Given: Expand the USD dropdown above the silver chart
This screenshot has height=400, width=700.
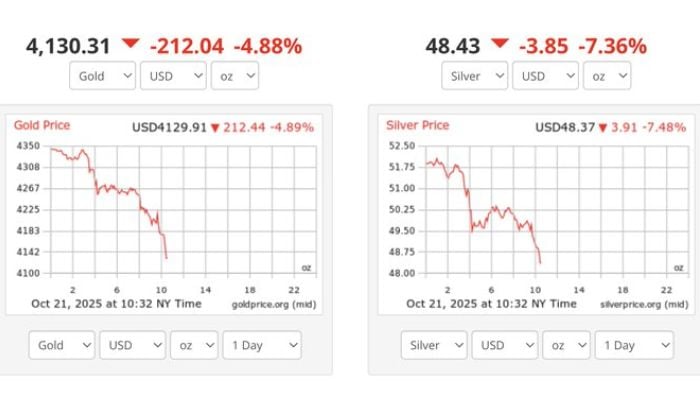Looking at the screenshot, I should 545,75.
